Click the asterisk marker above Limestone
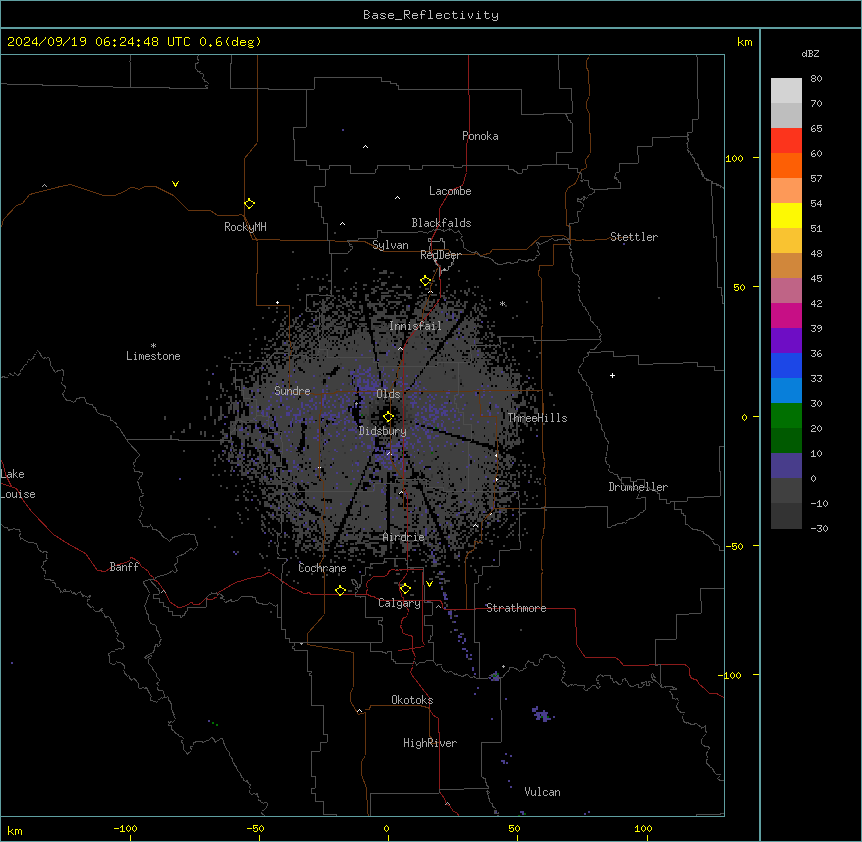This screenshot has width=862, height=842. 153,346
